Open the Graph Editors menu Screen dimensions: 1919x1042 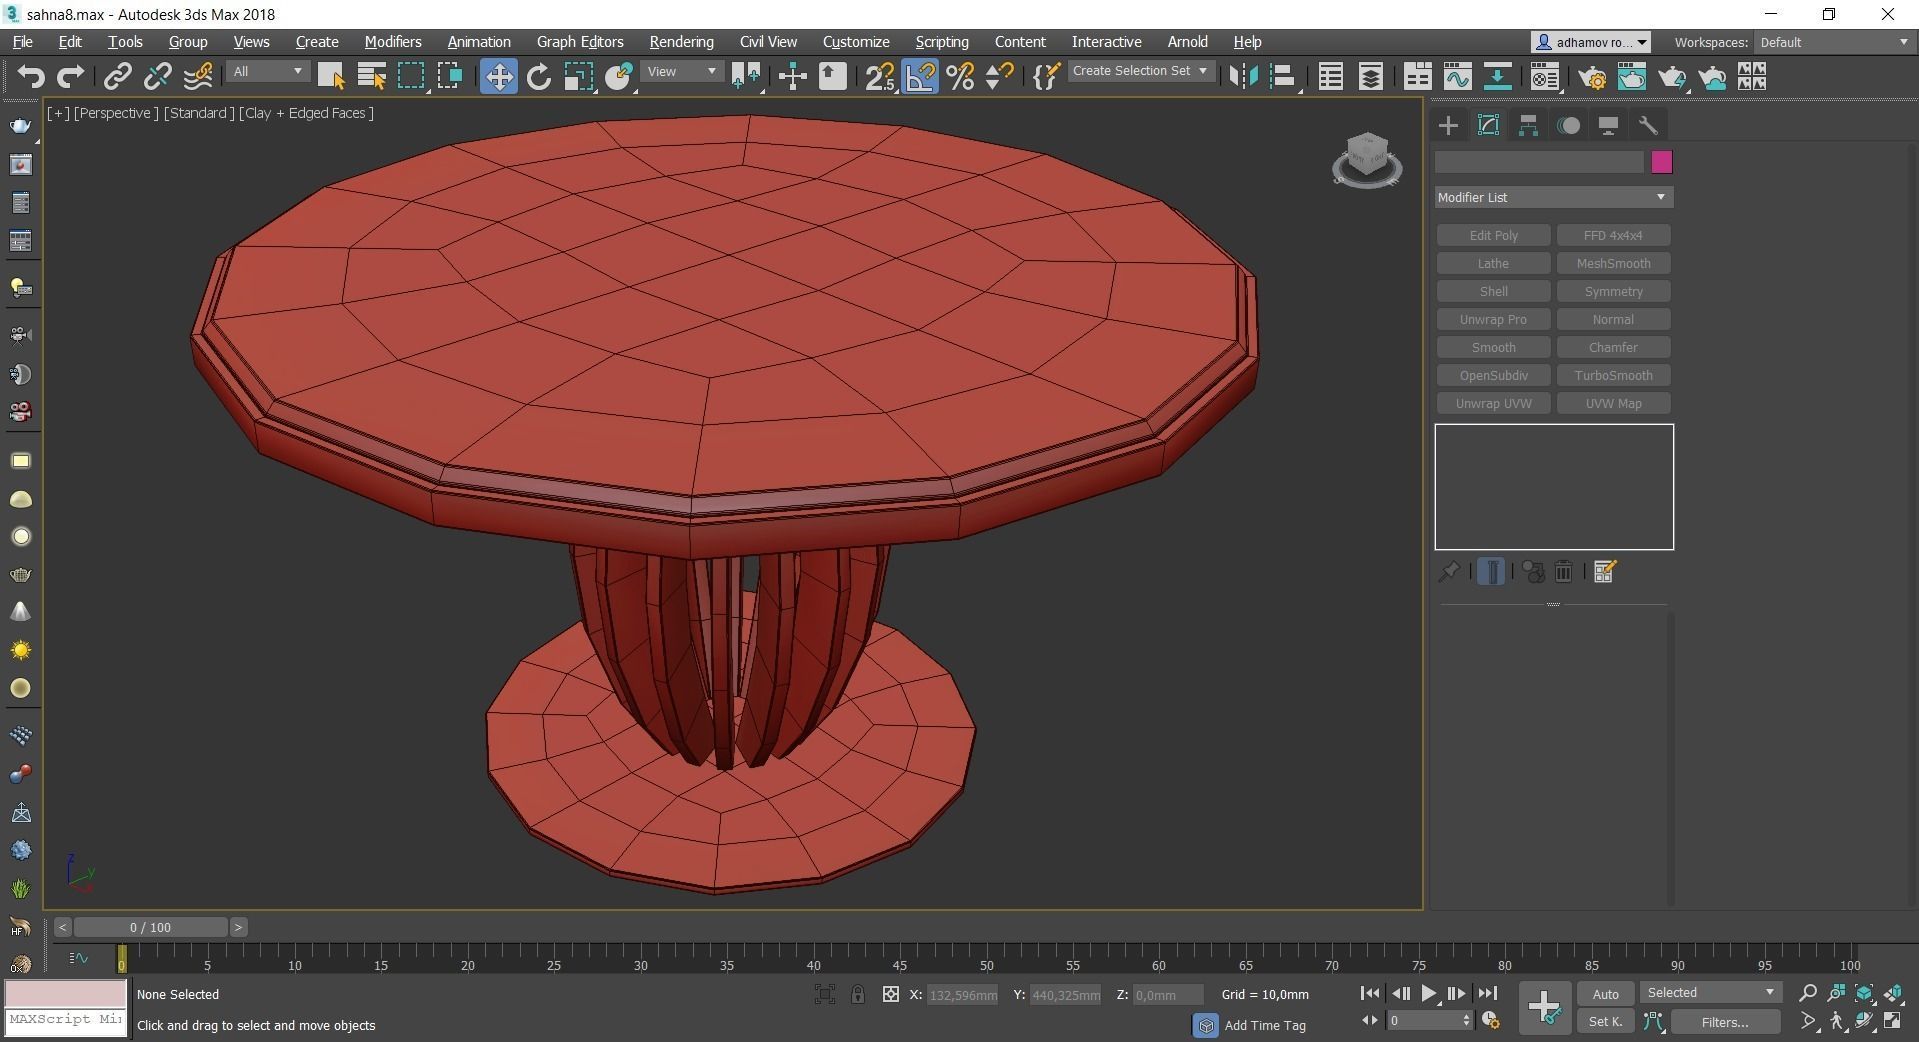click(x=580, y=42)
